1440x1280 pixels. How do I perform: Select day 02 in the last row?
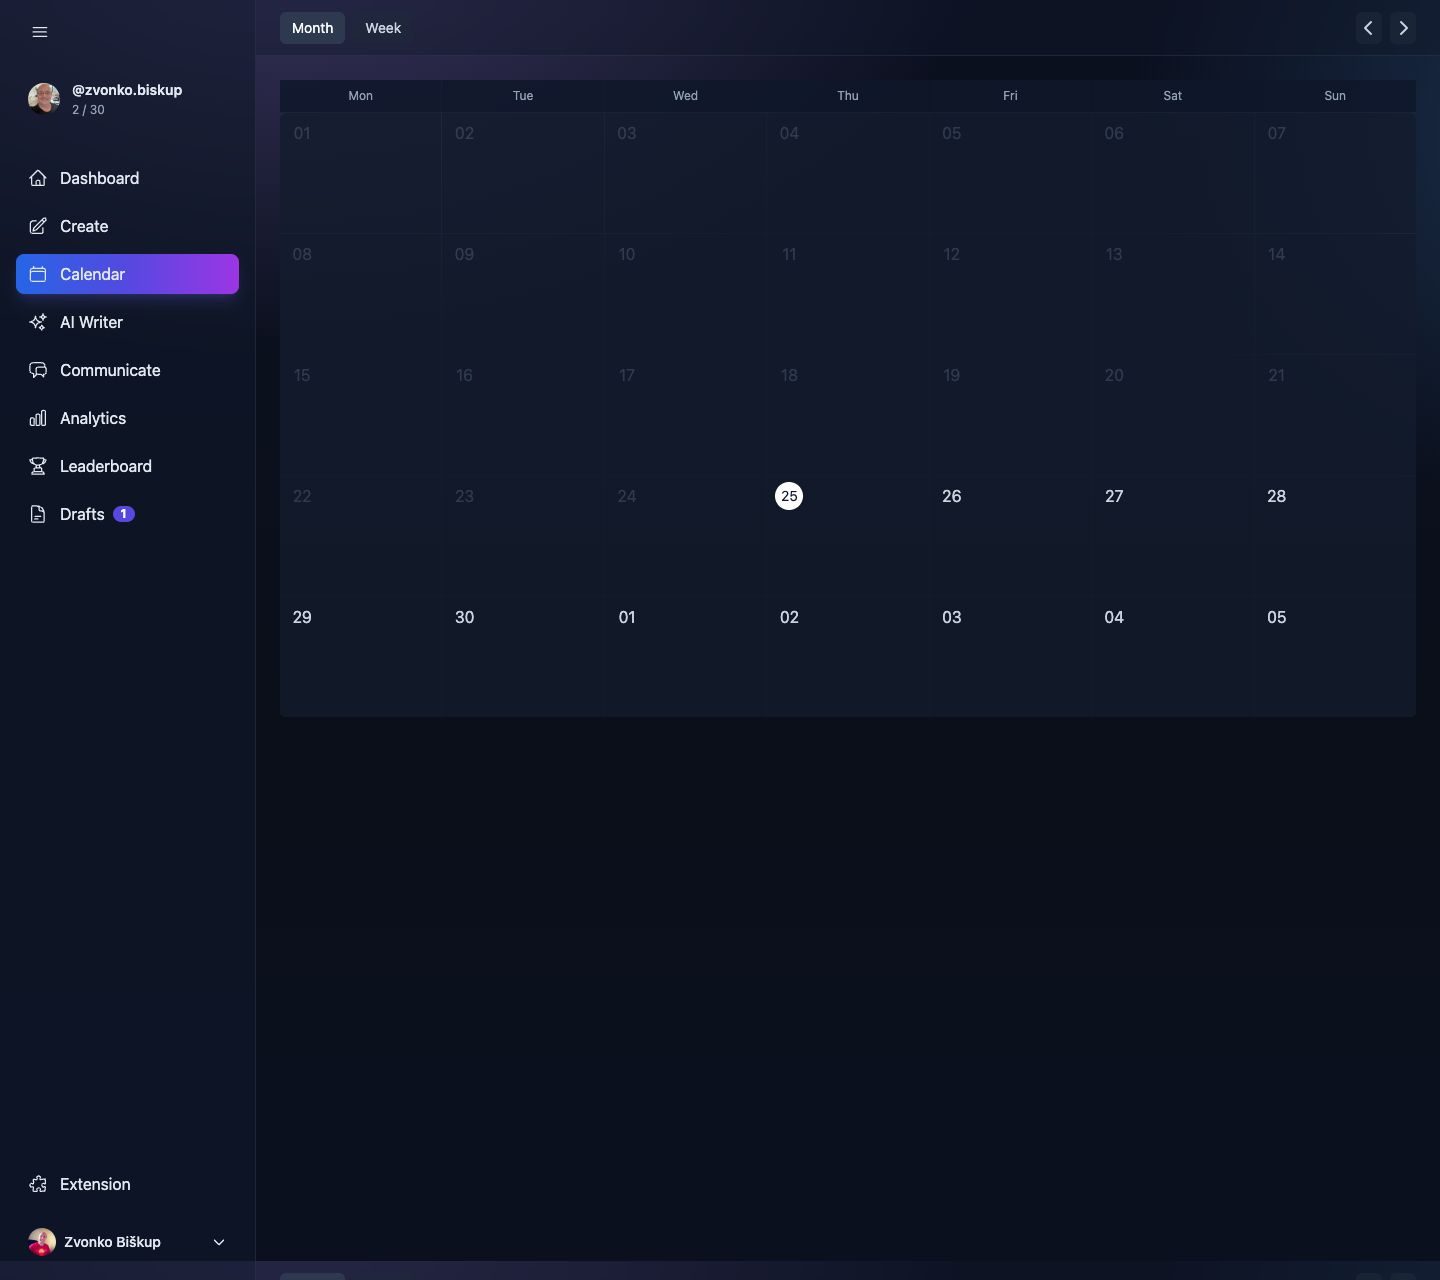tap(789, 617)
